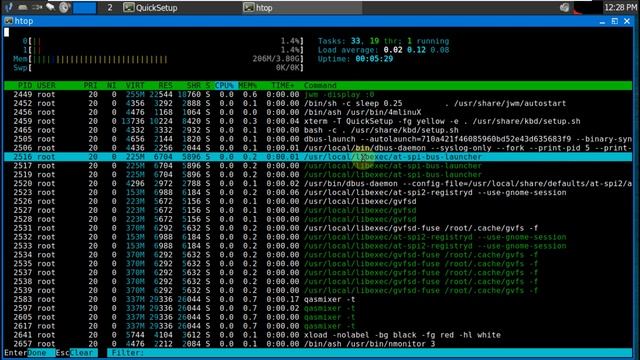Select process 2465 bash -c setup.sh

318,130
